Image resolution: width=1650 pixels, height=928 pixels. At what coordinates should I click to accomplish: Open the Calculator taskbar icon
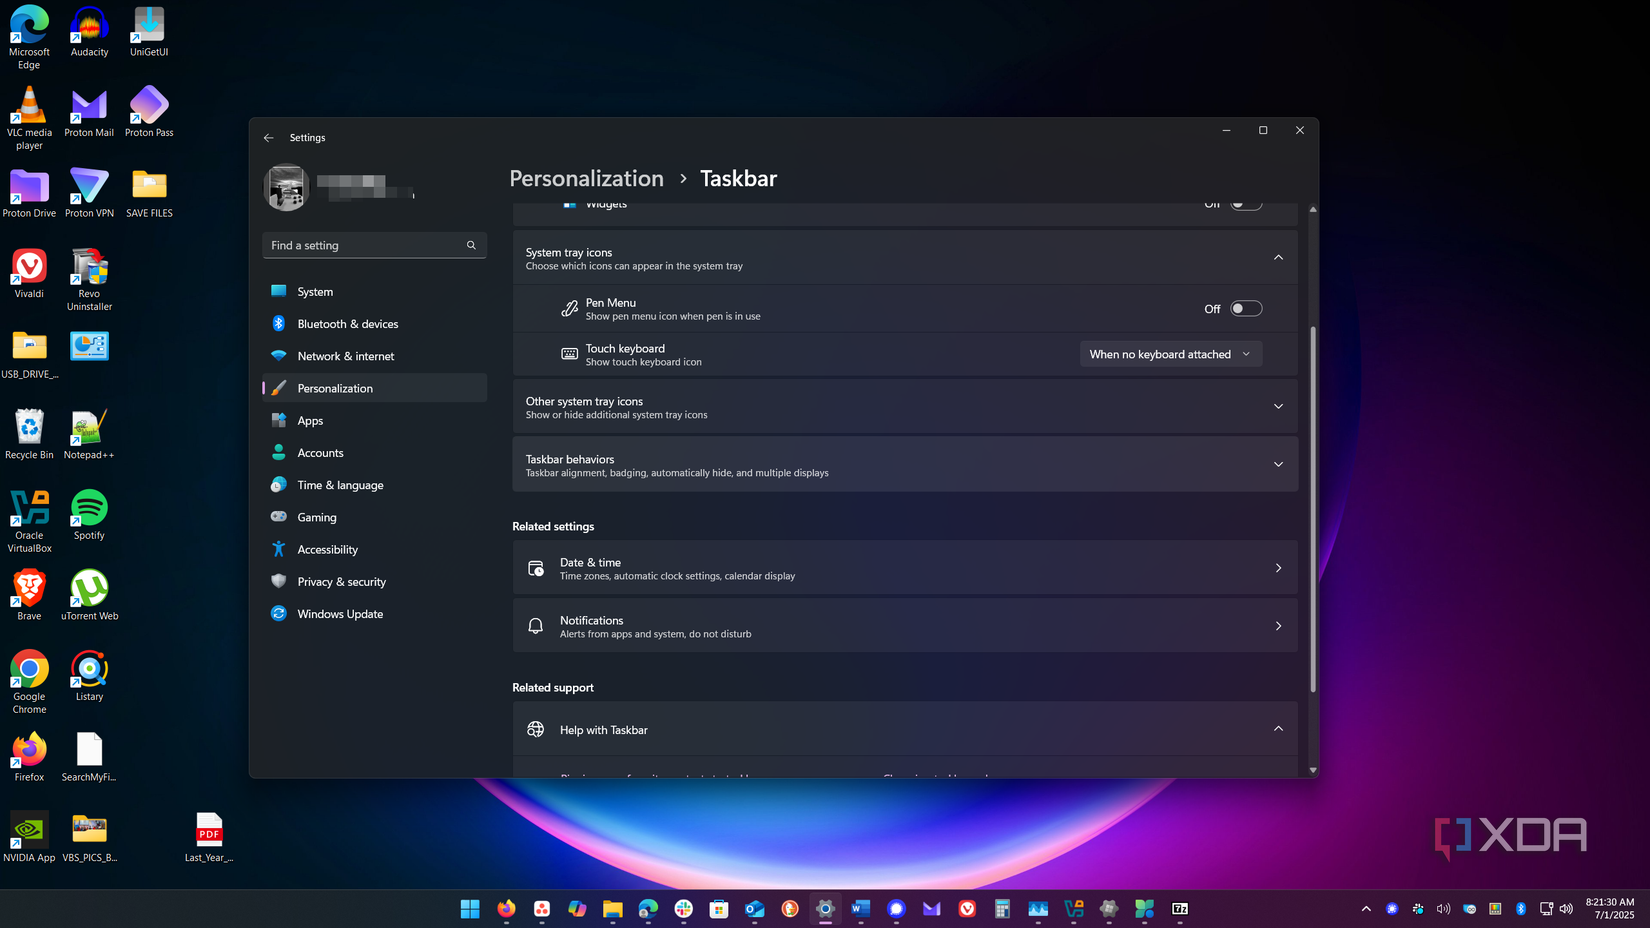click(x=1002, y=908)
